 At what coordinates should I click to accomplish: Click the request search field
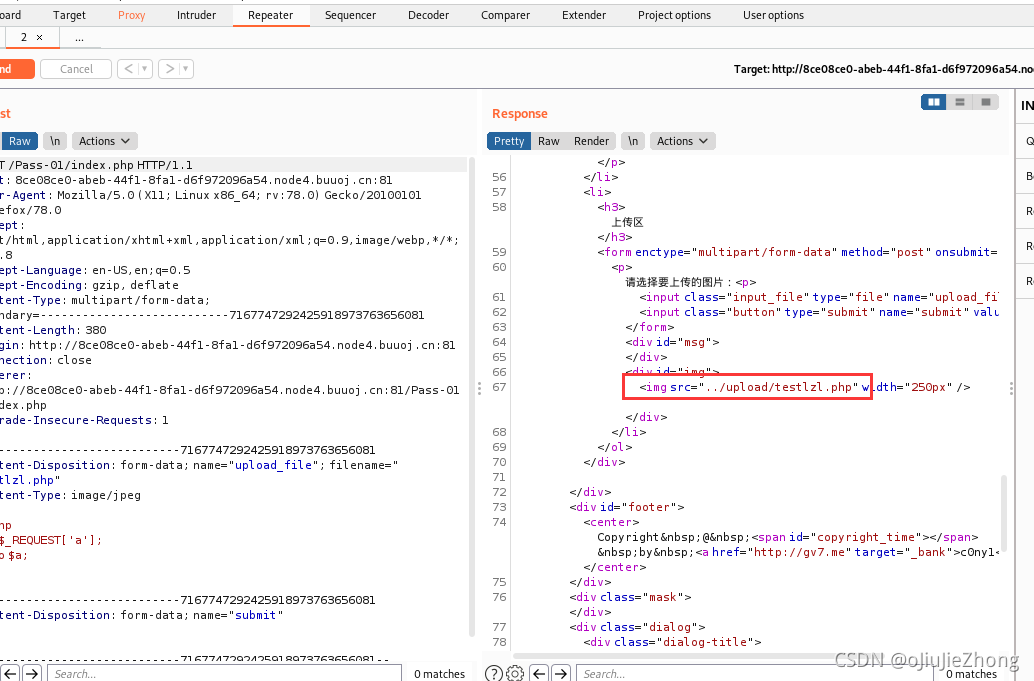224,673
